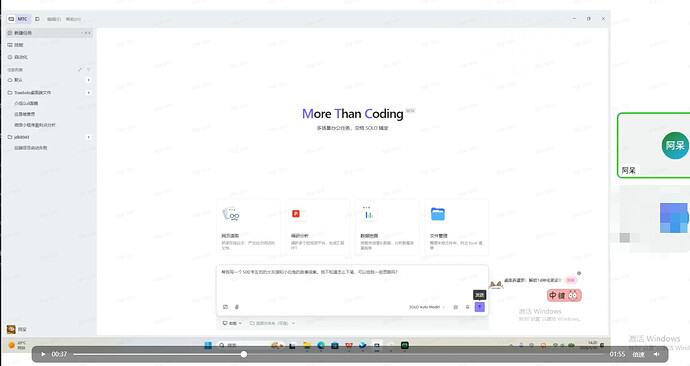The height and width of the screenshot is (366, 690).
Task: Click the collapse icon in task list header
Action: click(80, 70)
